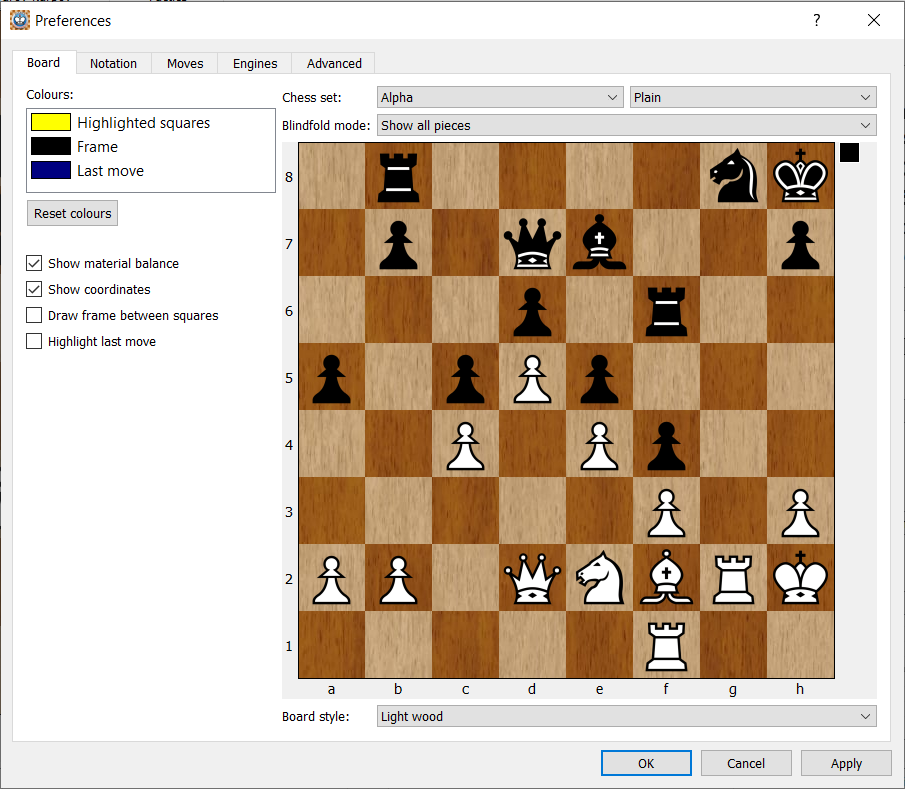The width and height of the screenshot is (905, 789).
Task: Switch to the Engines tab
Action: click(255, 63)
